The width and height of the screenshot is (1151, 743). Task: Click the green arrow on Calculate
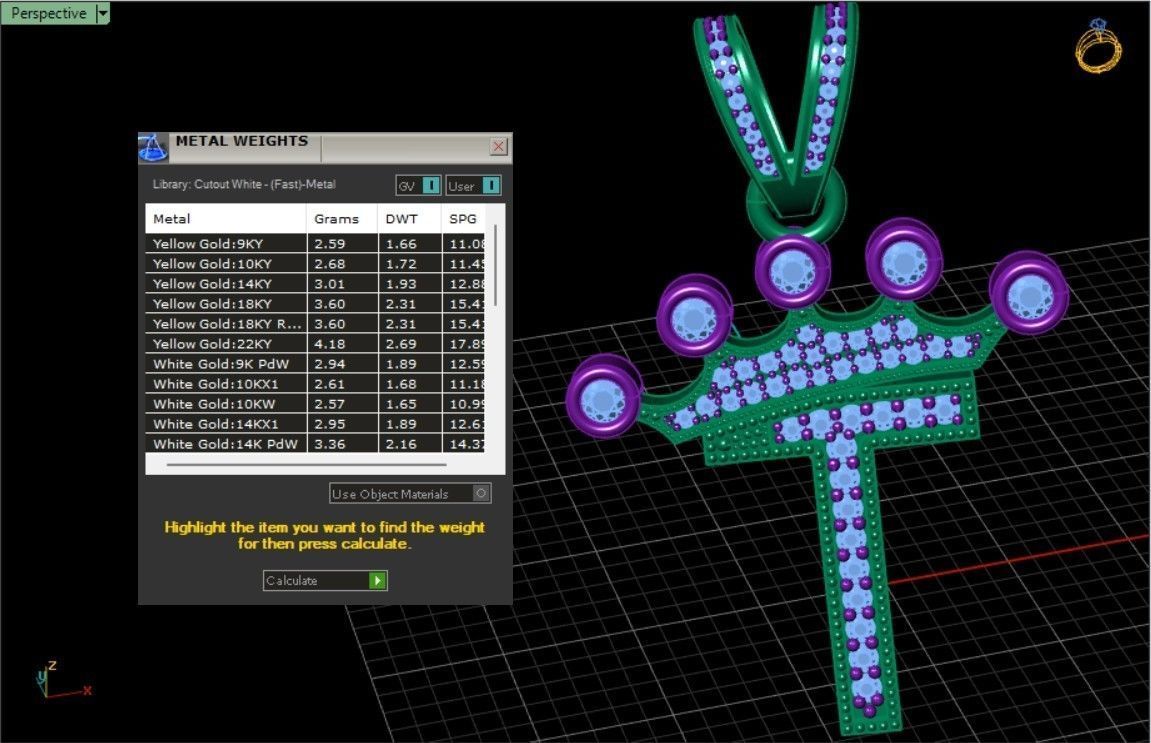click(377, 581)
